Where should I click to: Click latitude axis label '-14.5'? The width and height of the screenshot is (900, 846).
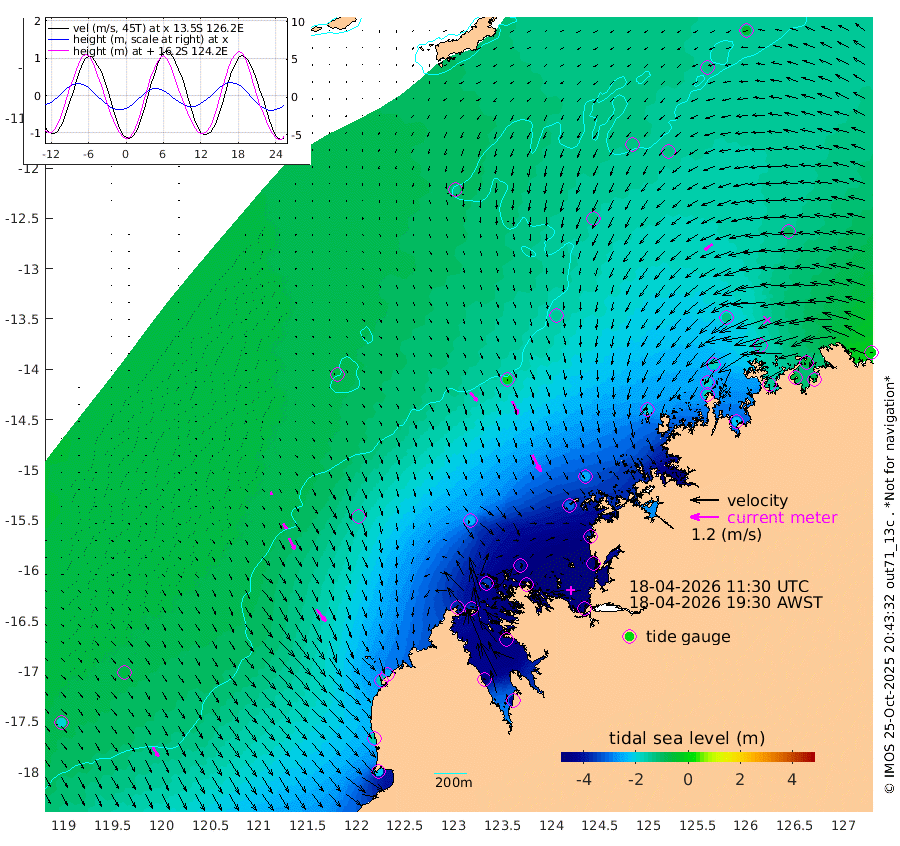tap(21, 420)
